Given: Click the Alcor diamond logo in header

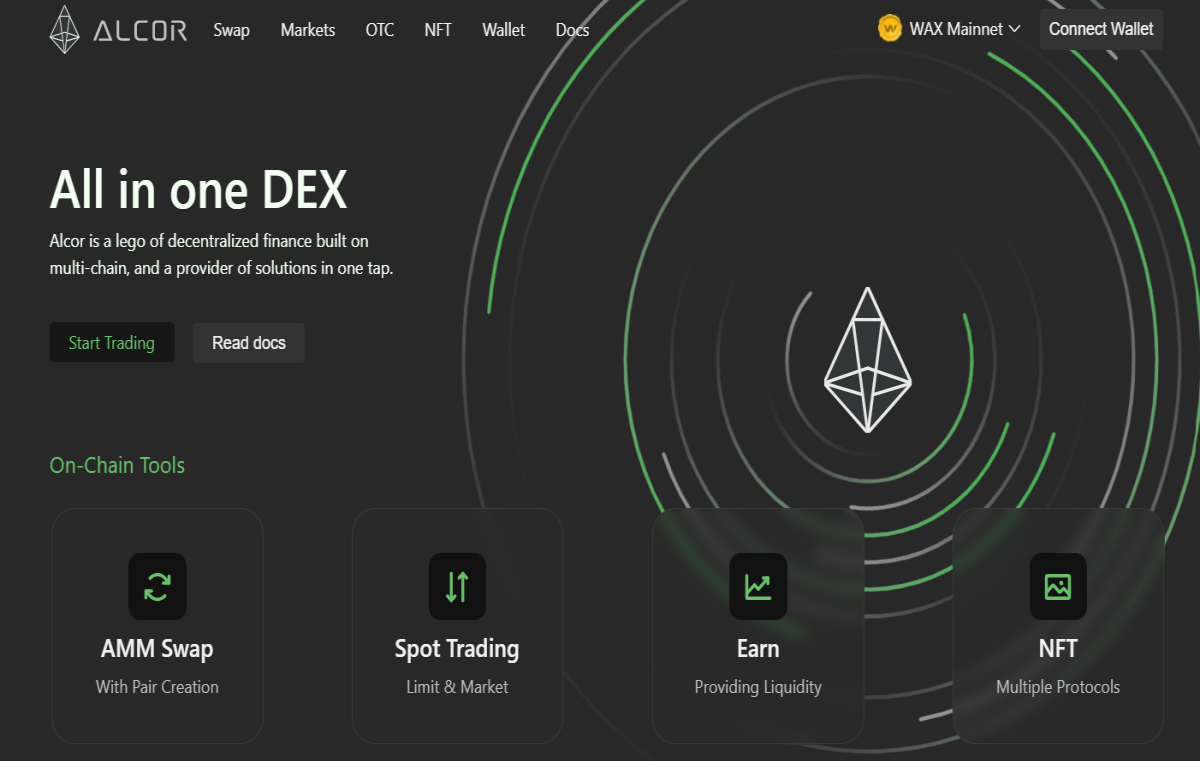Looking at the screenshot, I should tap(65, 29).
